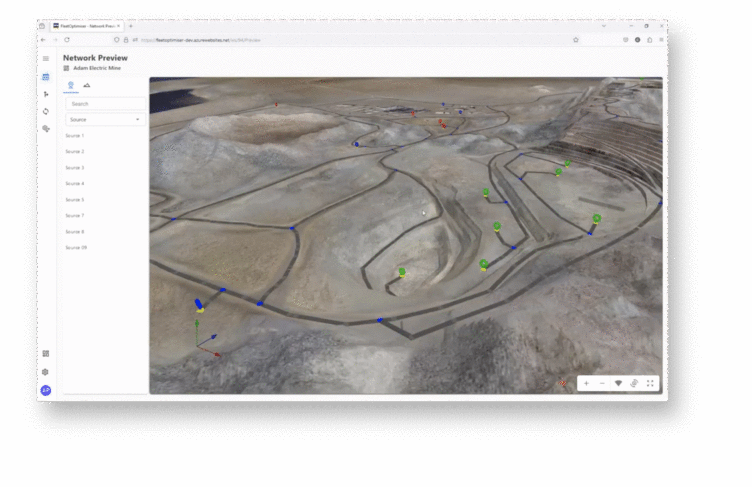
Task: Focus the Search input field
Action: click(x=105, y=104)
